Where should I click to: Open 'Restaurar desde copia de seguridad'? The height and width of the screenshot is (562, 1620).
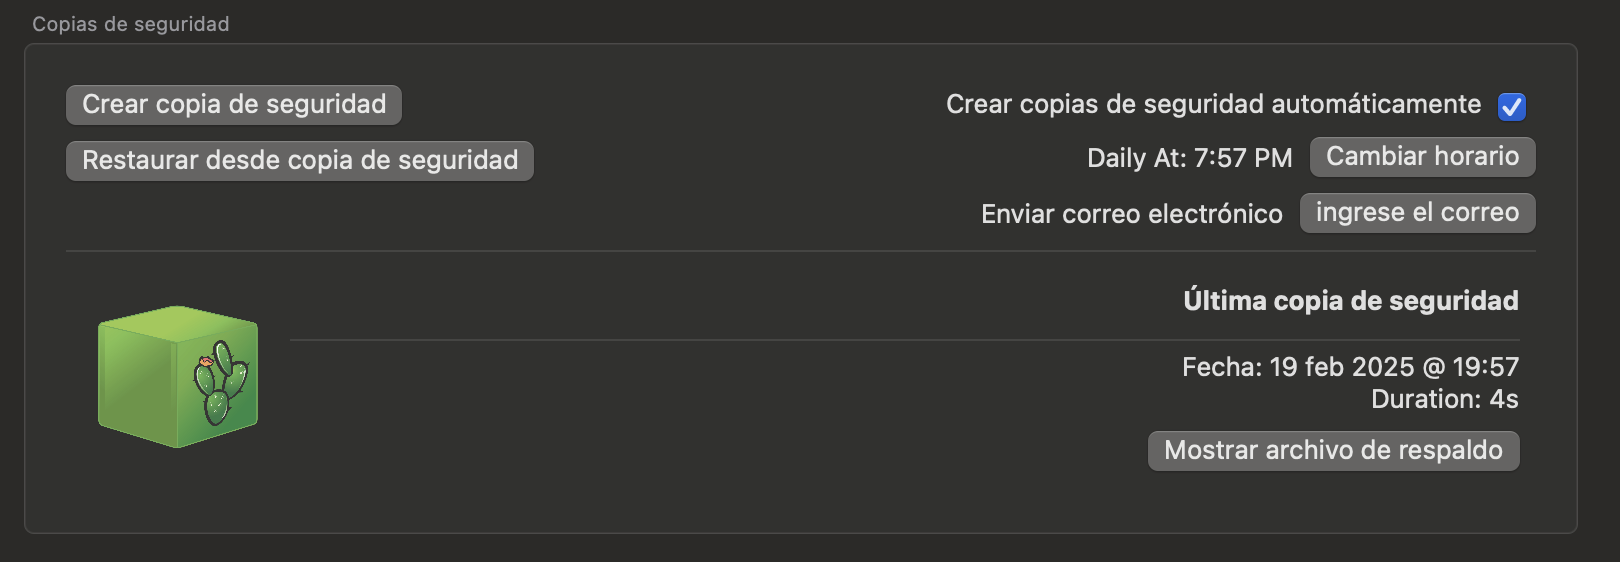pos(300,161)
